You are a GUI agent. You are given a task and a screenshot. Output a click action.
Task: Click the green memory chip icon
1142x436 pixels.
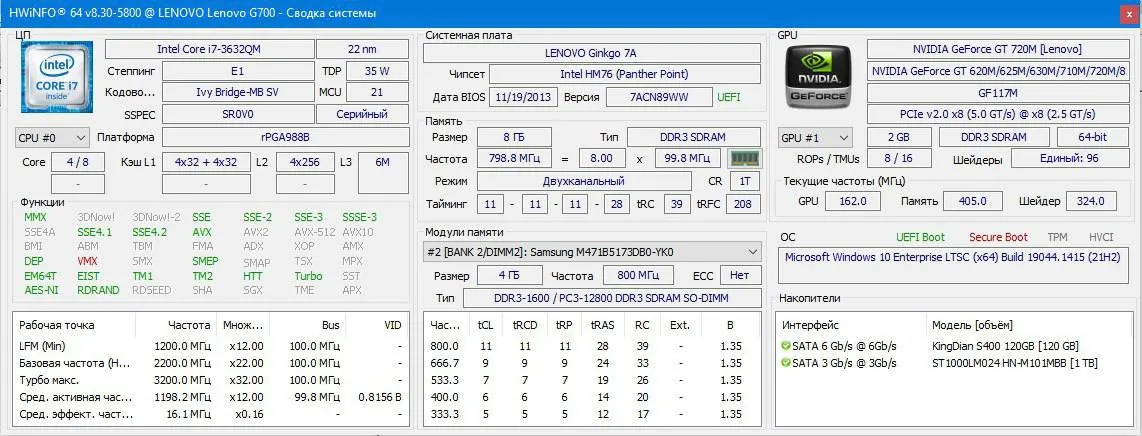point(744,159)
